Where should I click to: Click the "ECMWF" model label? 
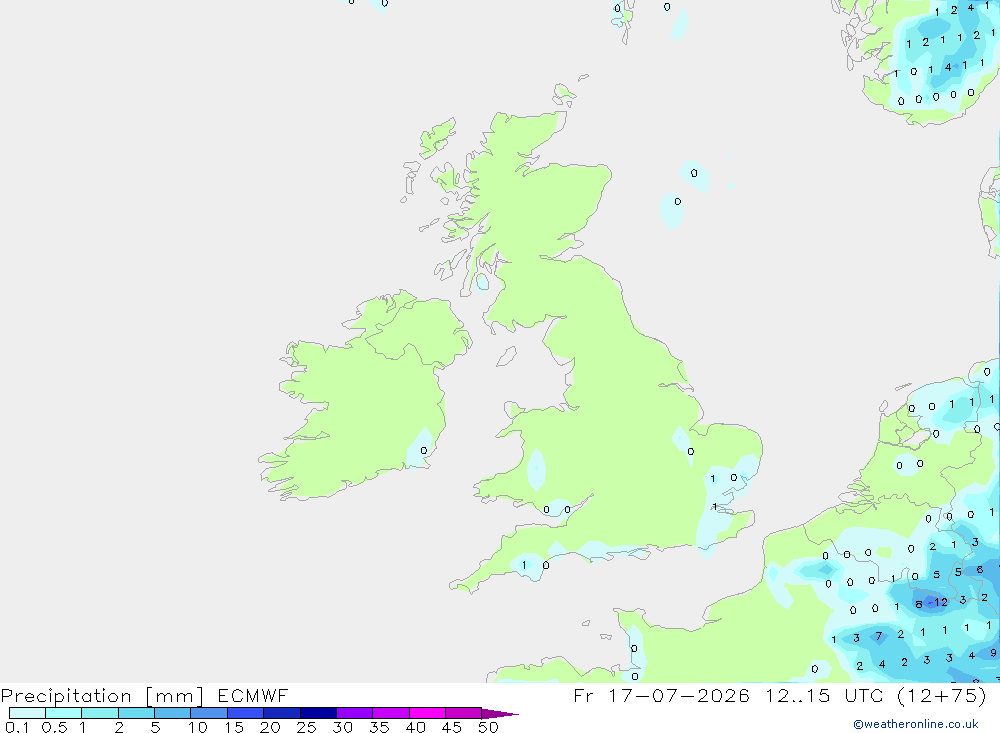click(253, 695)
